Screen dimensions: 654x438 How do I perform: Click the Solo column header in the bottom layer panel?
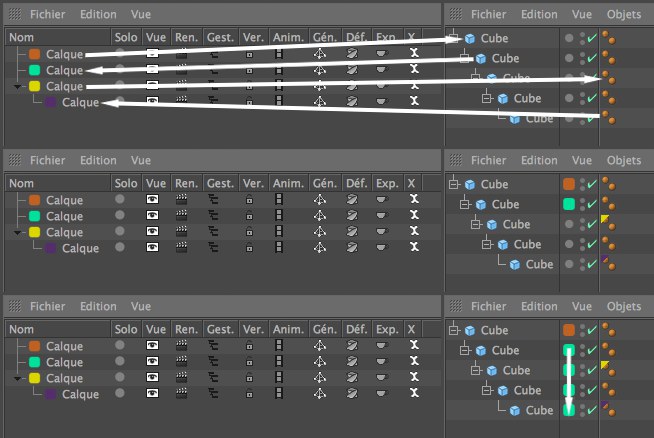125,329
